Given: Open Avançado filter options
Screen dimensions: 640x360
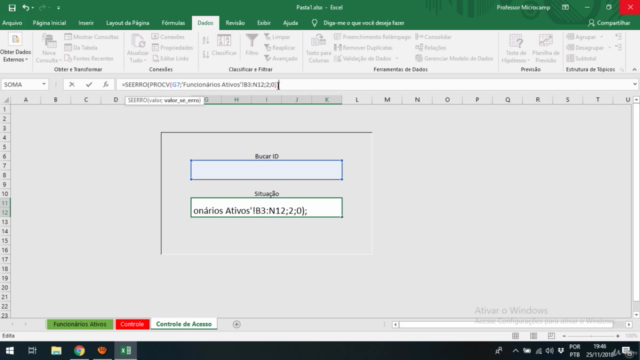Looking at the screenshot, I should click(x=281, y=58).
